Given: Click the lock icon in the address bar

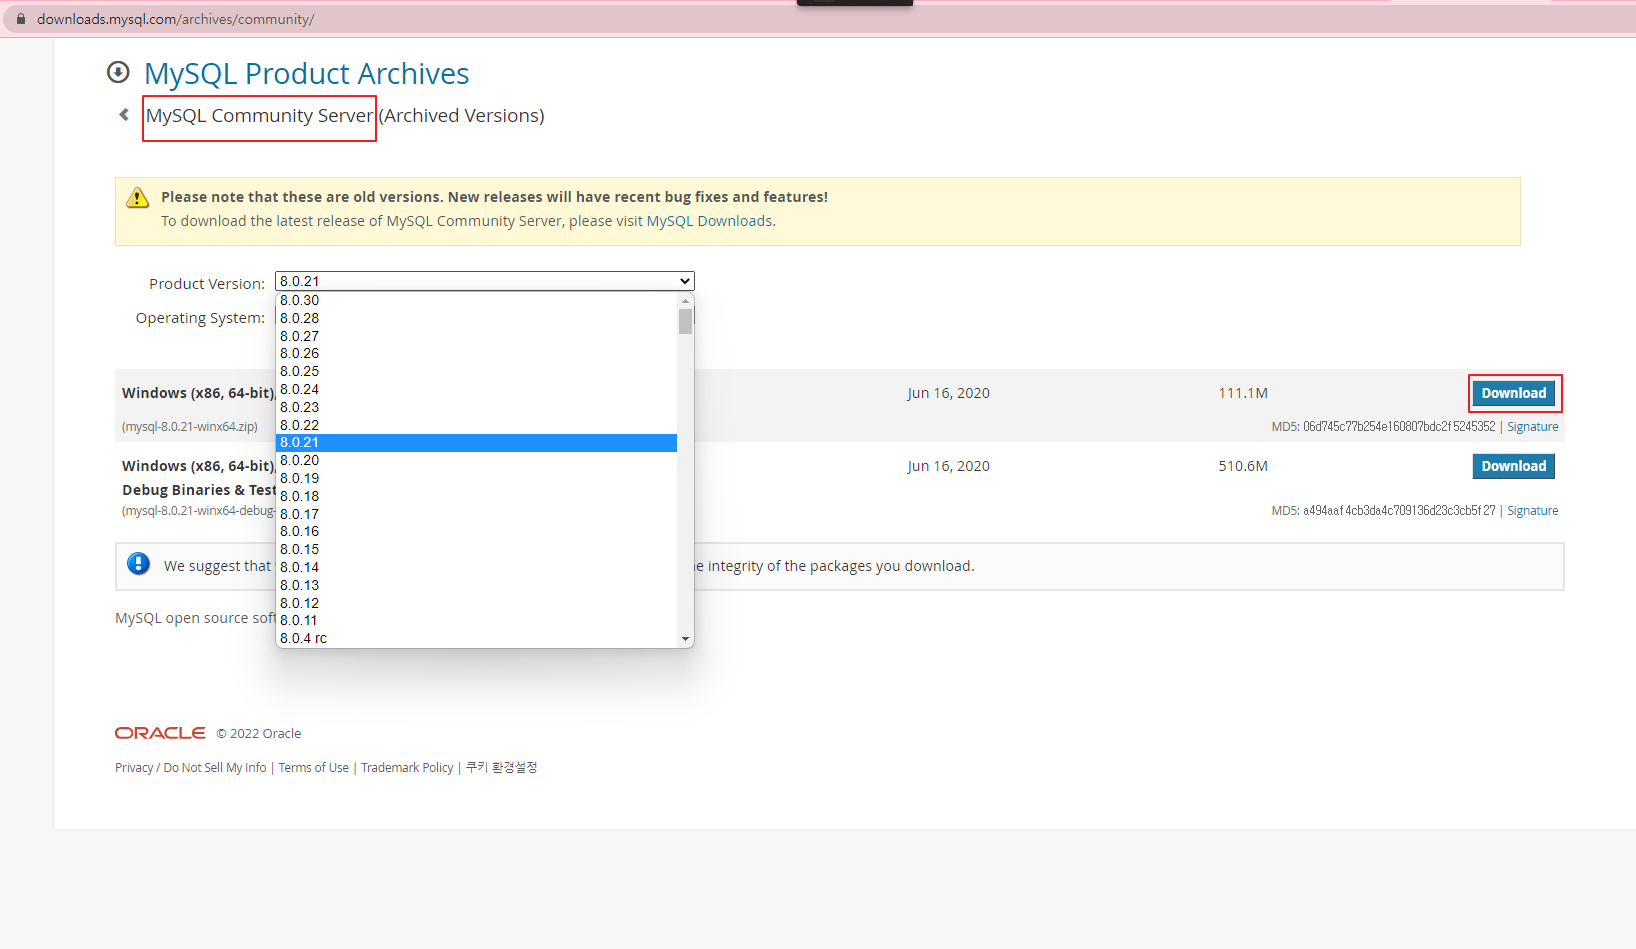Looking at the screenshot, I should 21,19.
